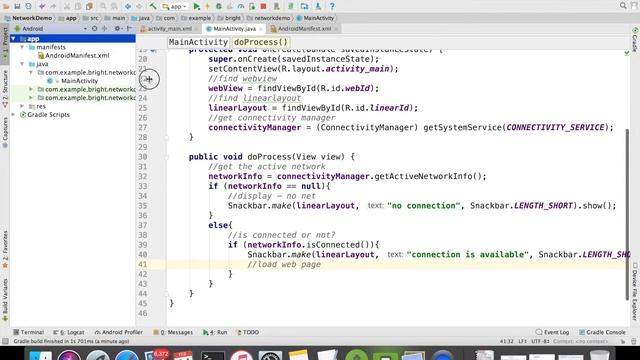The image size is (640, 360).
Task: Click the Save All toolbar icon
Action: [18, 6]
